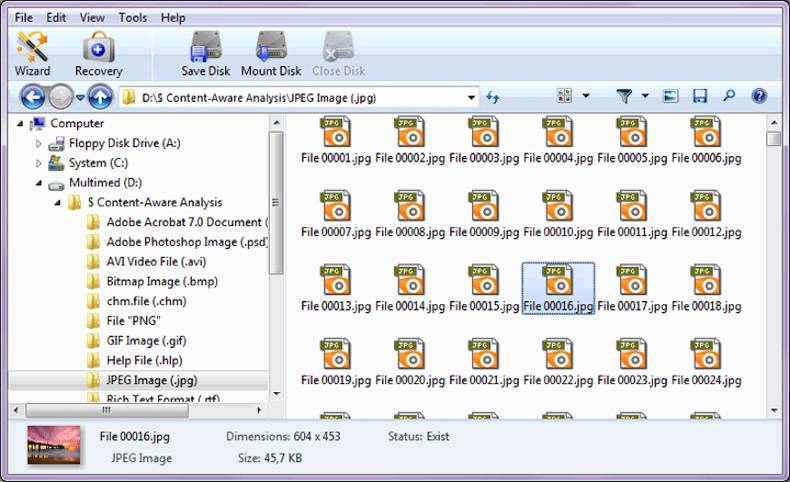Click the floppy save icon in address bar
This screenshot has height=482, width=790.
[700, 96]
